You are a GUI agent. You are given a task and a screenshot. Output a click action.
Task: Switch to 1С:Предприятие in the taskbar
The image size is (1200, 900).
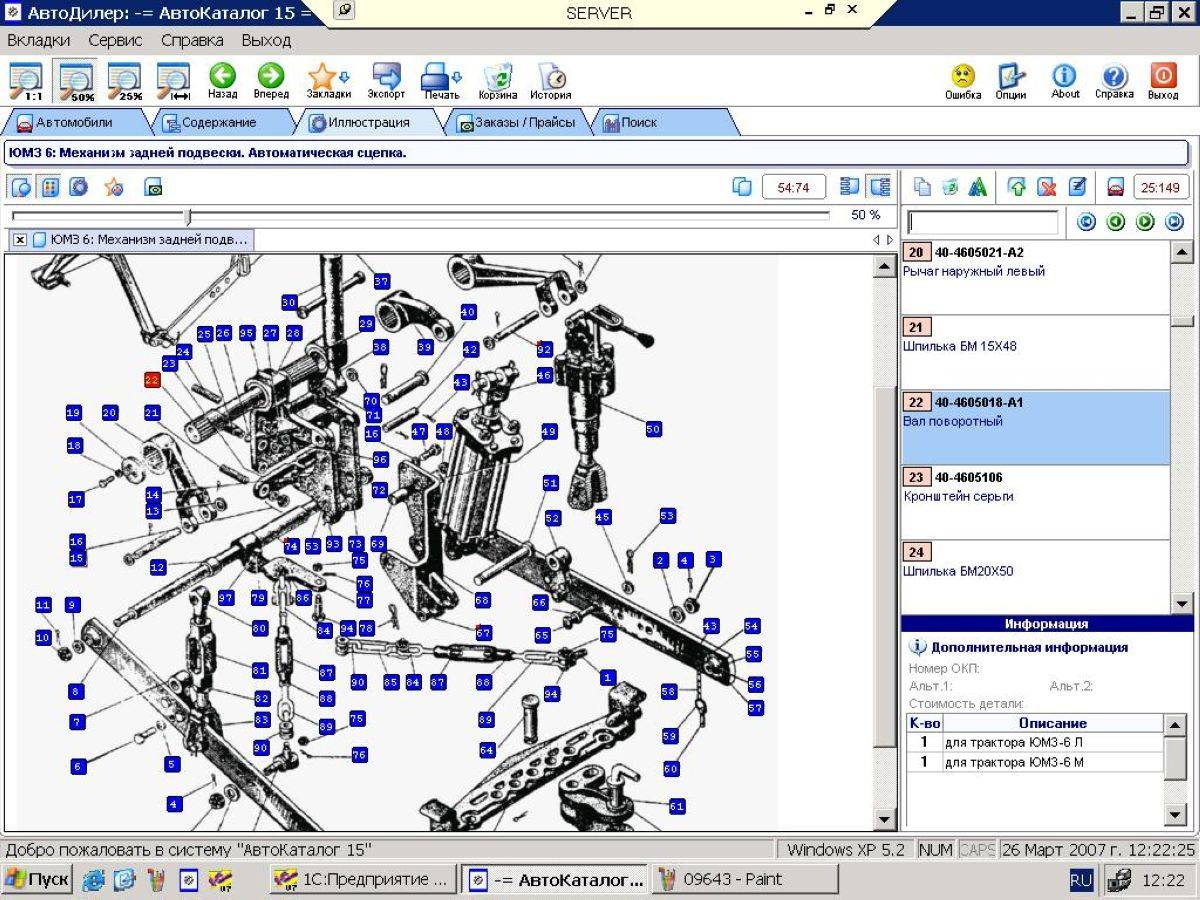tap(364, 880)
